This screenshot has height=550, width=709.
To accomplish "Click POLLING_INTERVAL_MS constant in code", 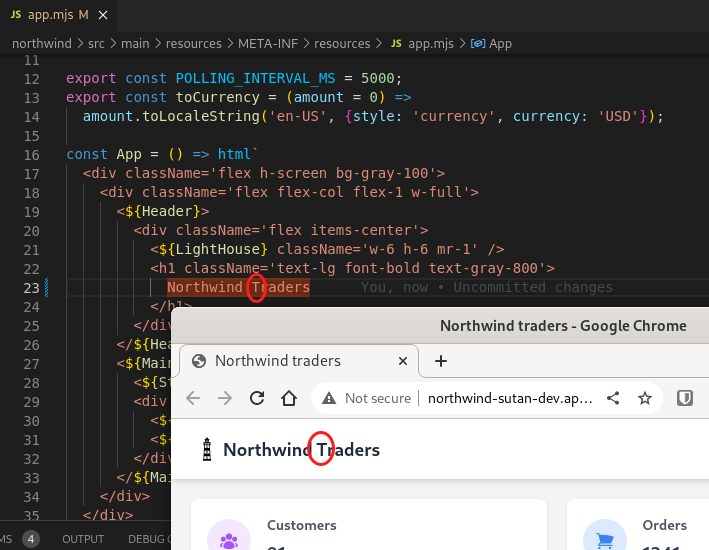I will tap(255, 78).
